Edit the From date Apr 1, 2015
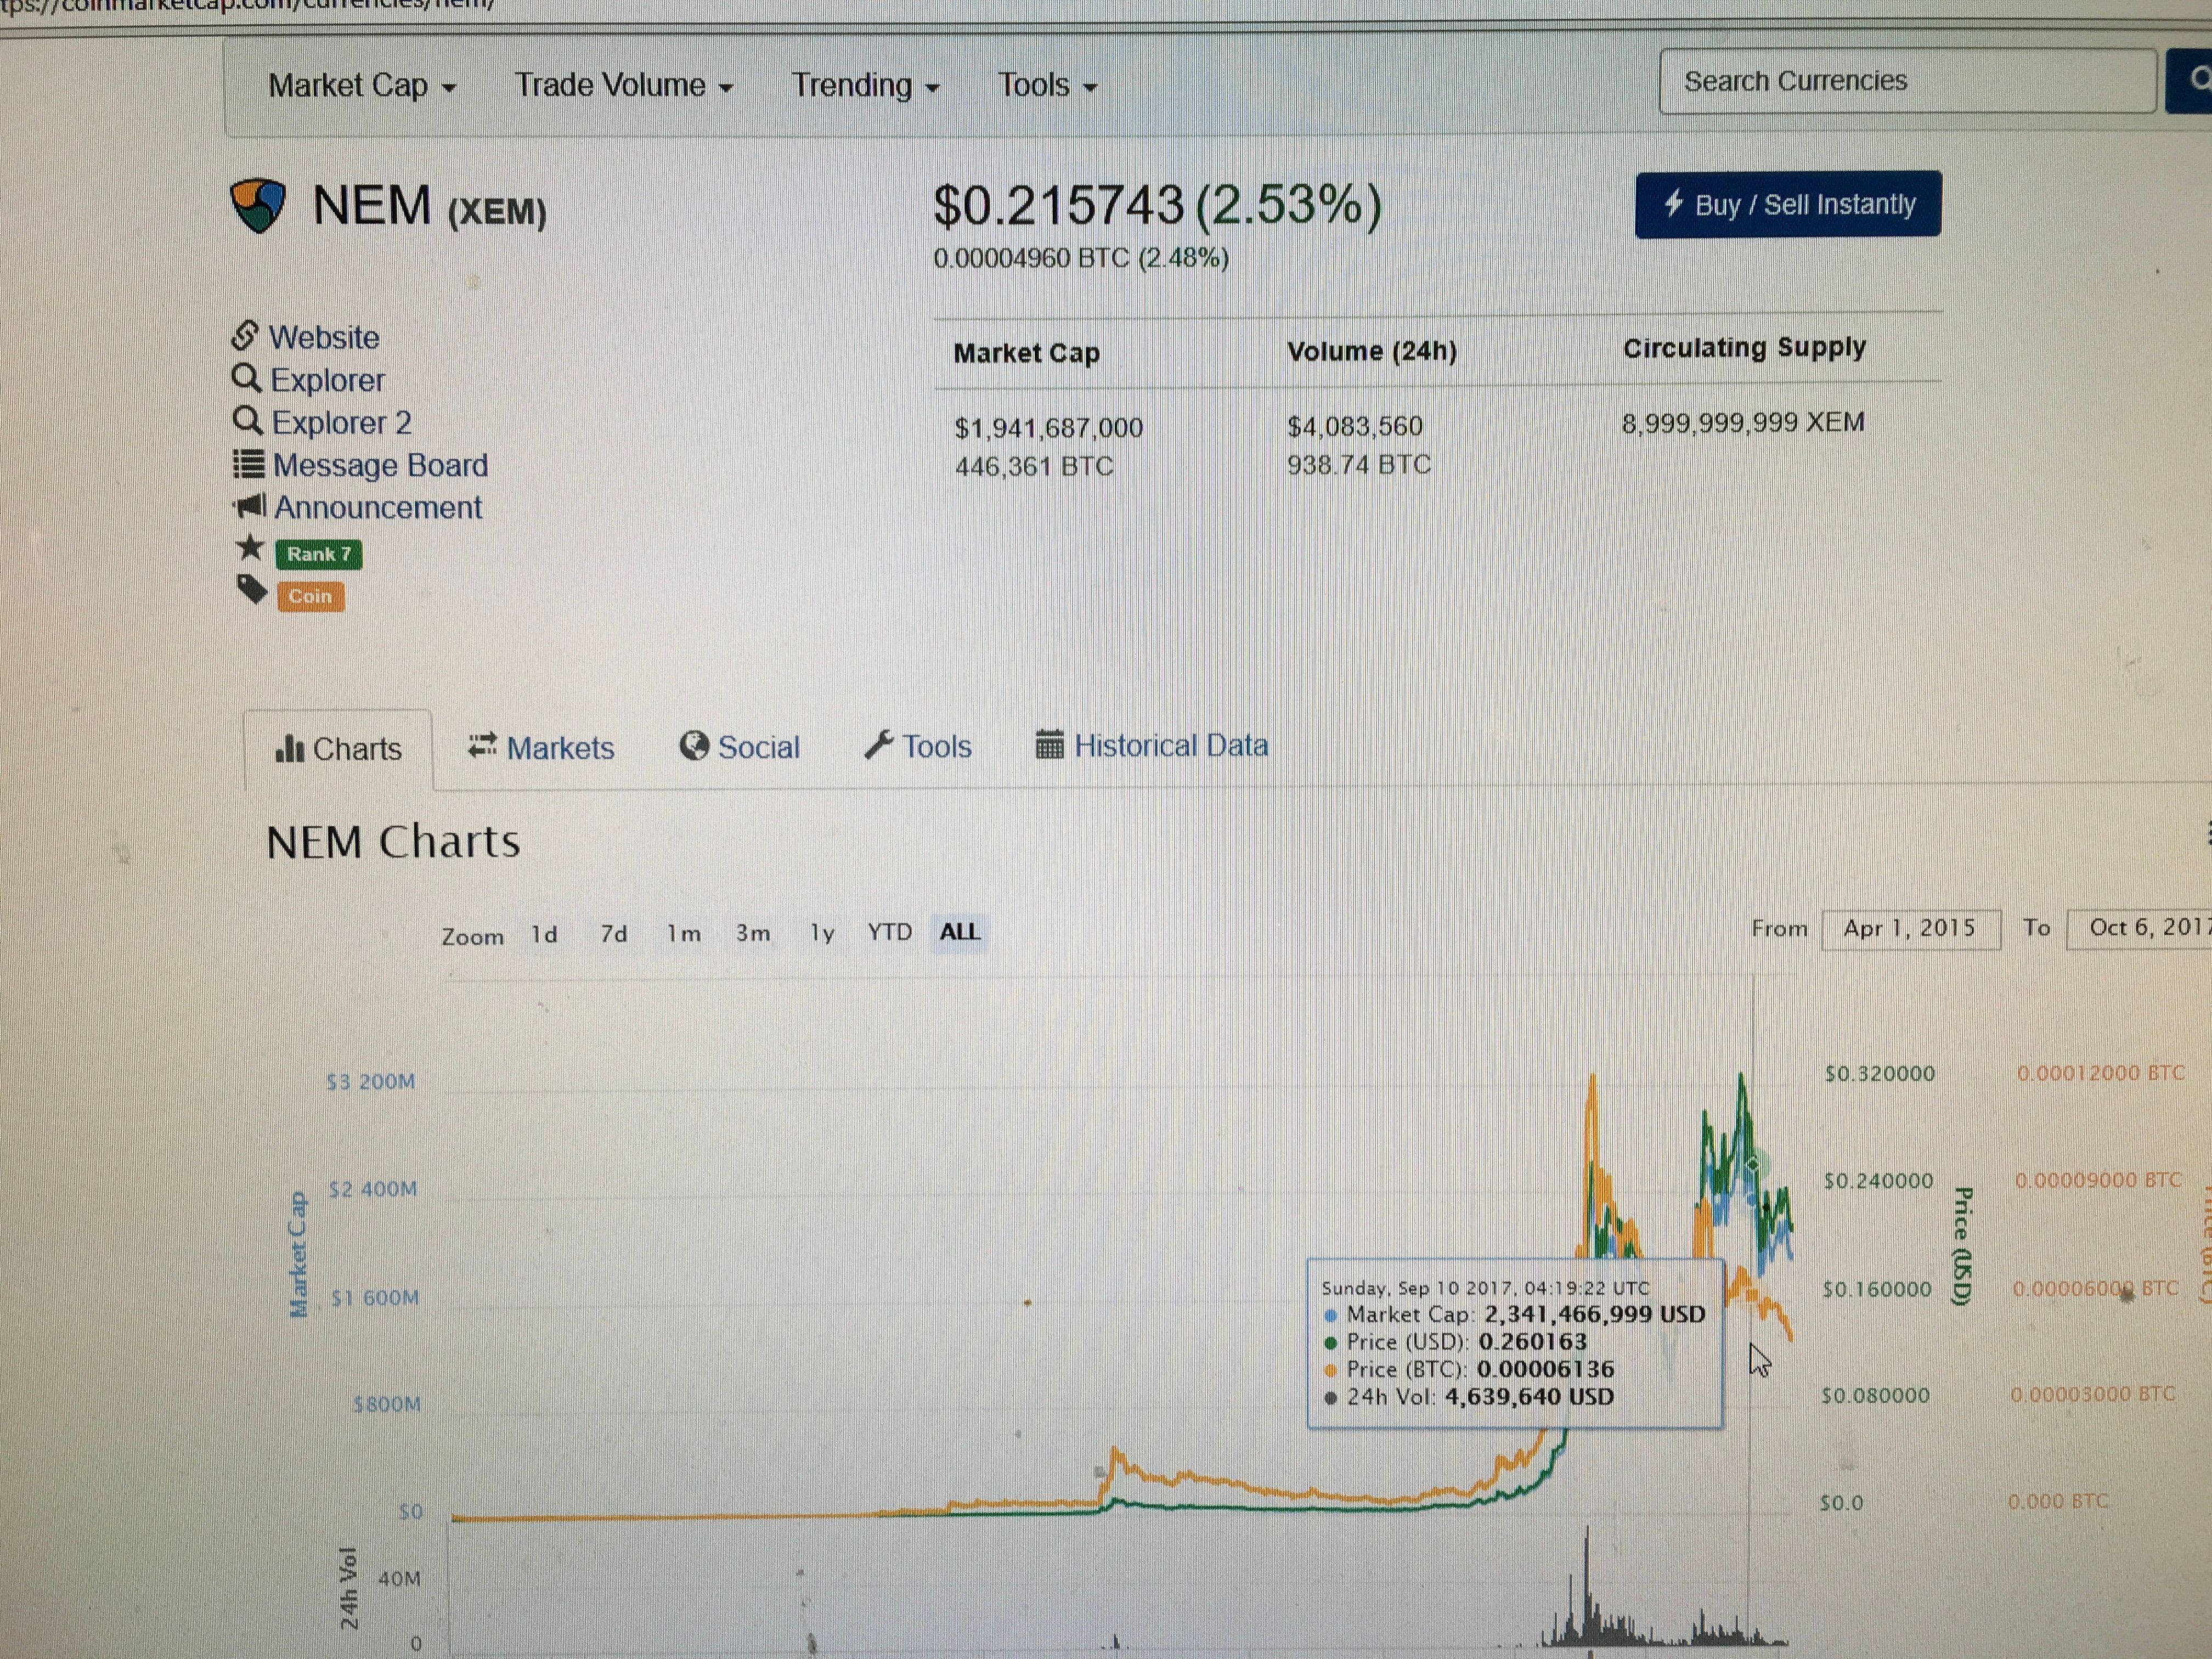Image resolution: width=2212 pixels, height=1659 pixels. pyautogui.click(x=1910, y=929)
